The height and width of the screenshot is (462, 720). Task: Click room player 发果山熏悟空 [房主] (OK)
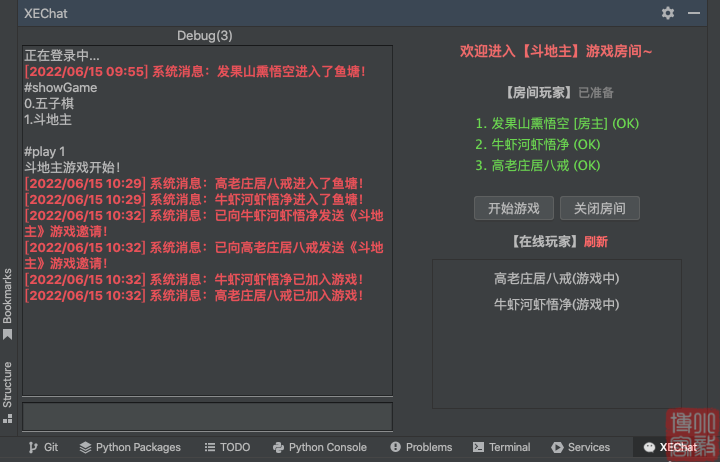tap(557, 124)
